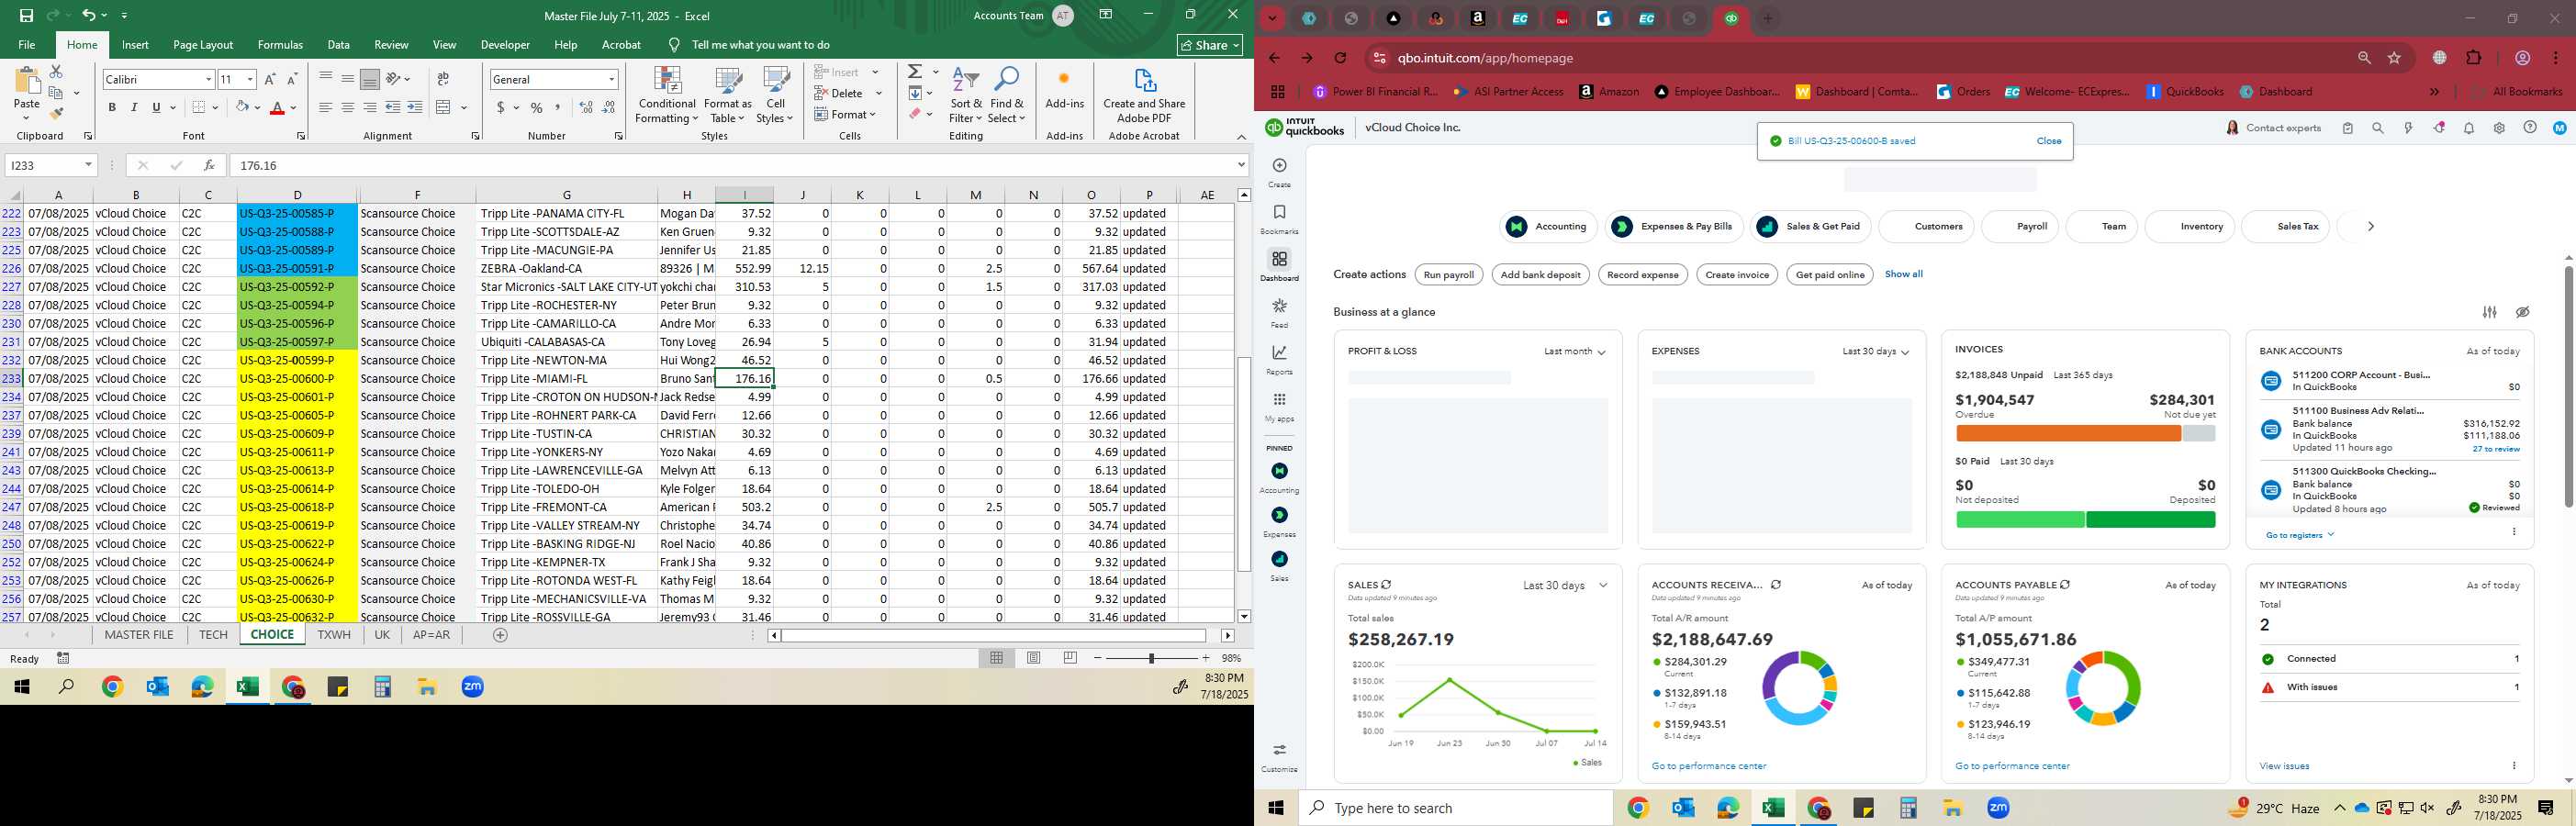
Task: Click Decrease Font Size icon in Excel
Action: pos(292,79)
